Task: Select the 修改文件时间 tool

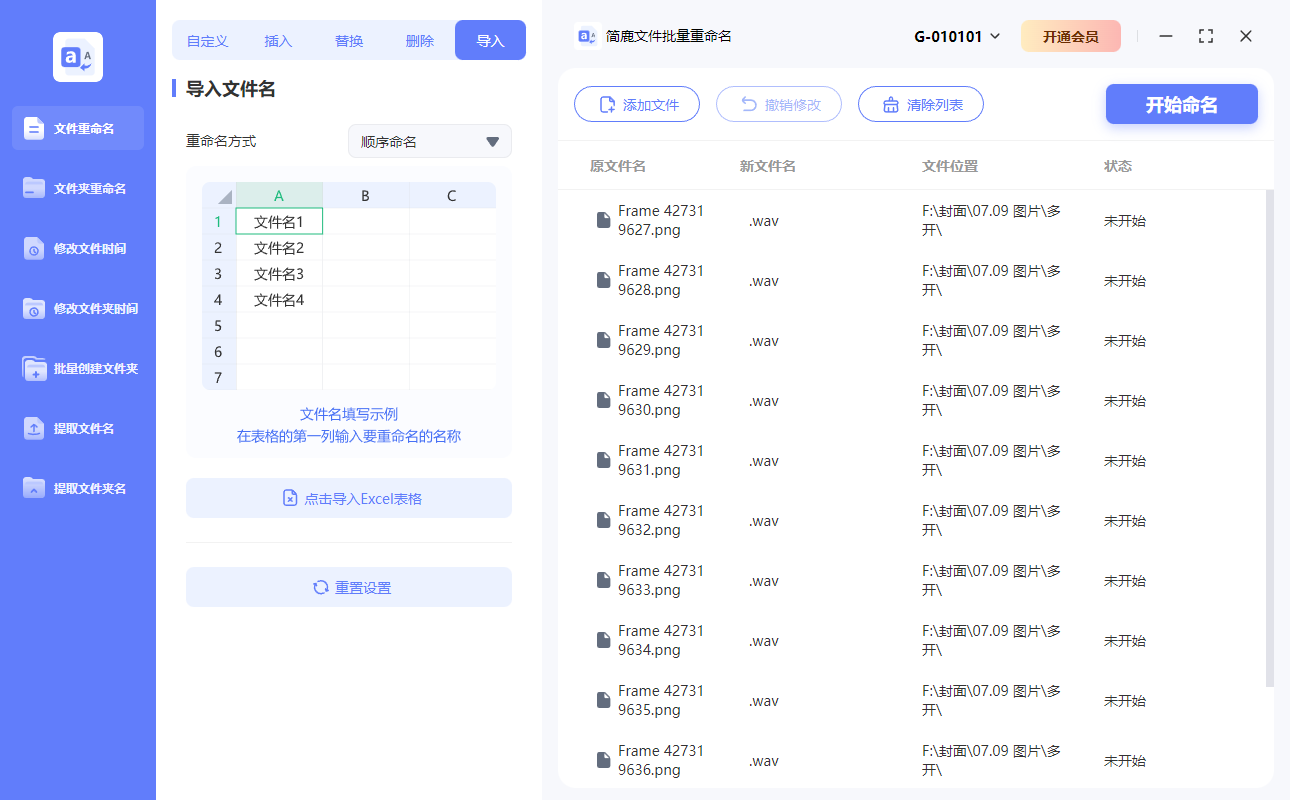Action: (77, 248)
